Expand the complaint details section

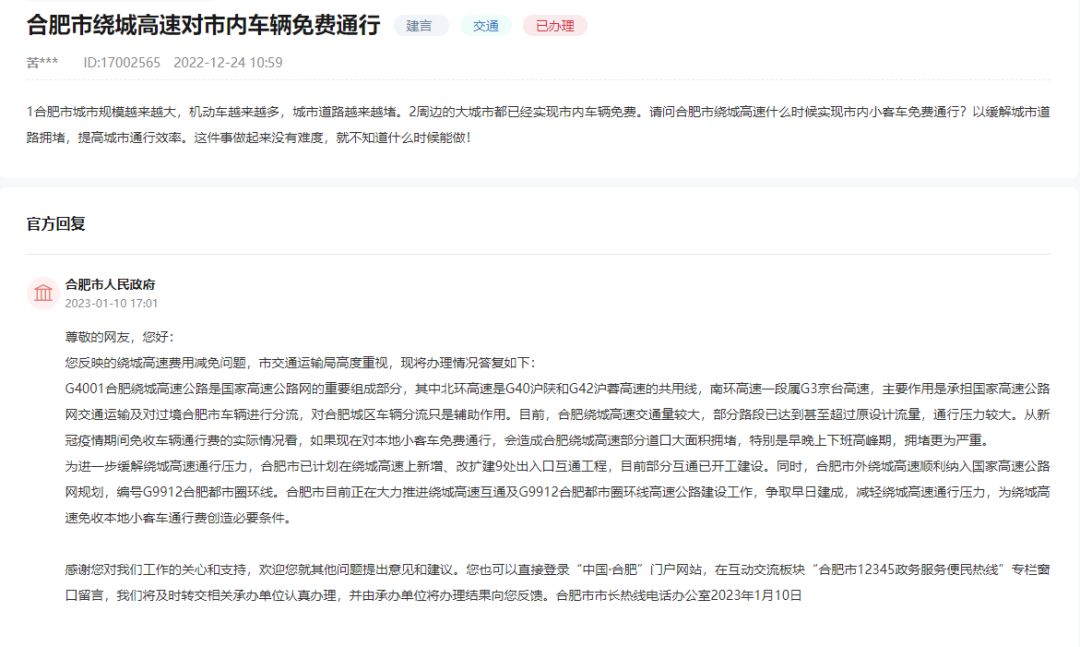coord(540,125)
